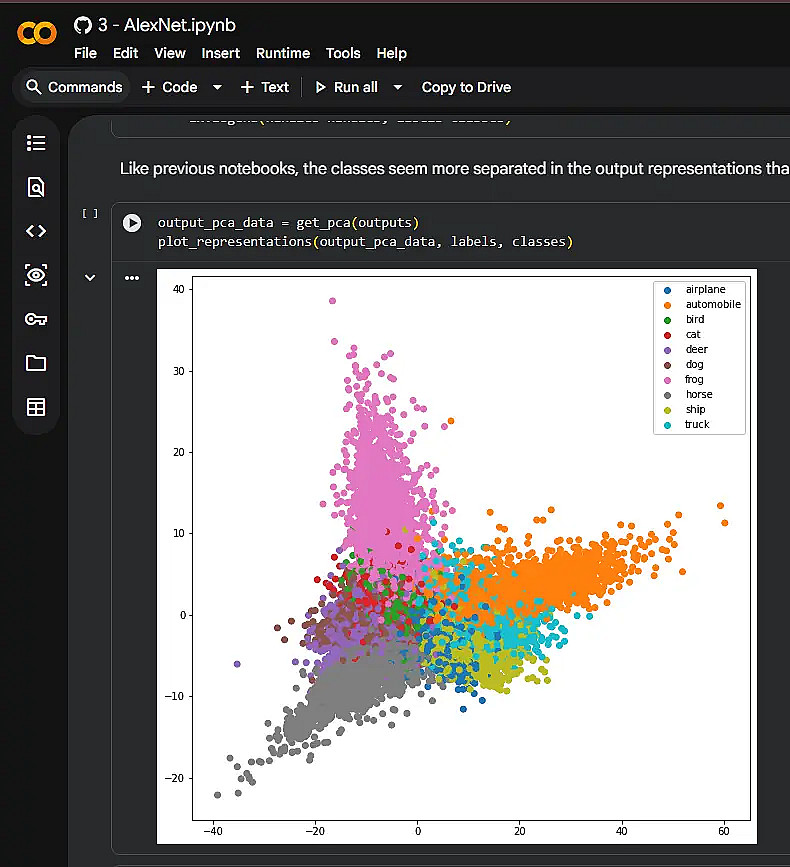Click the Run all button

[x=347, y=87]
